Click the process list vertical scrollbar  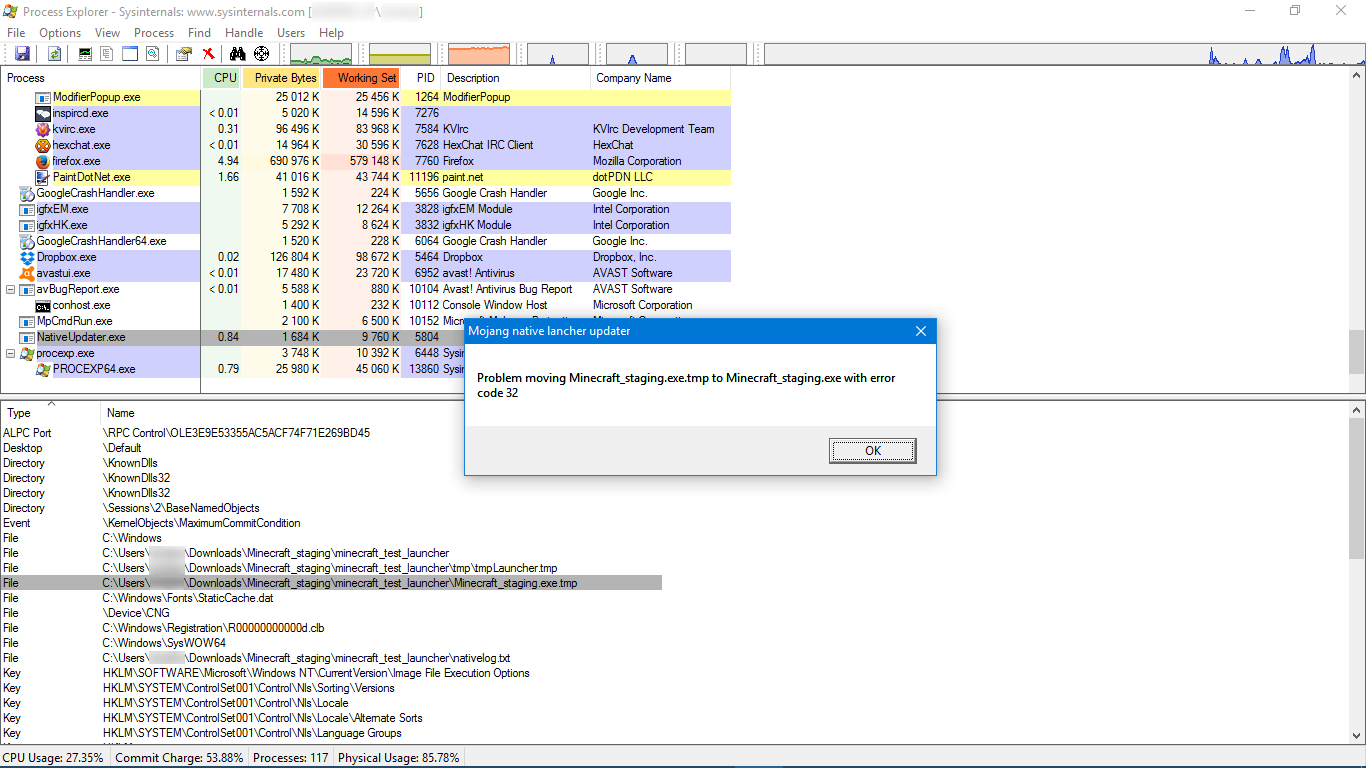(x=1356, y=230)
